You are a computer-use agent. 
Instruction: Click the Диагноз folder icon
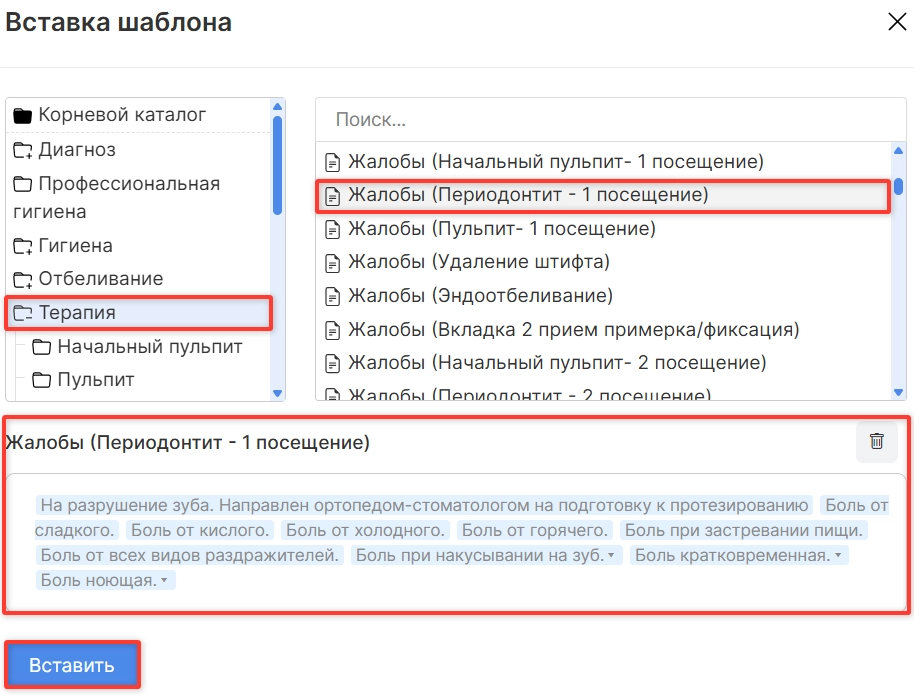coord(22,151)
